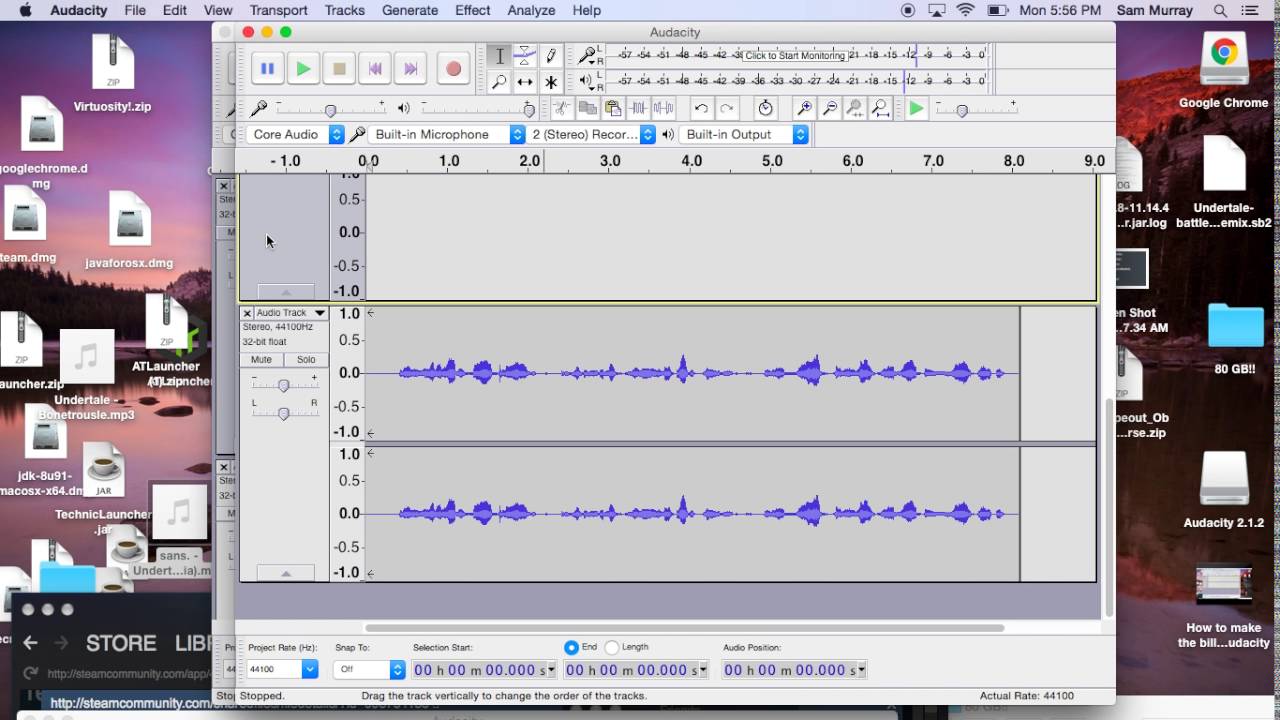Click the Wi-Fi icon in menu bar

[x=965, y=10]
